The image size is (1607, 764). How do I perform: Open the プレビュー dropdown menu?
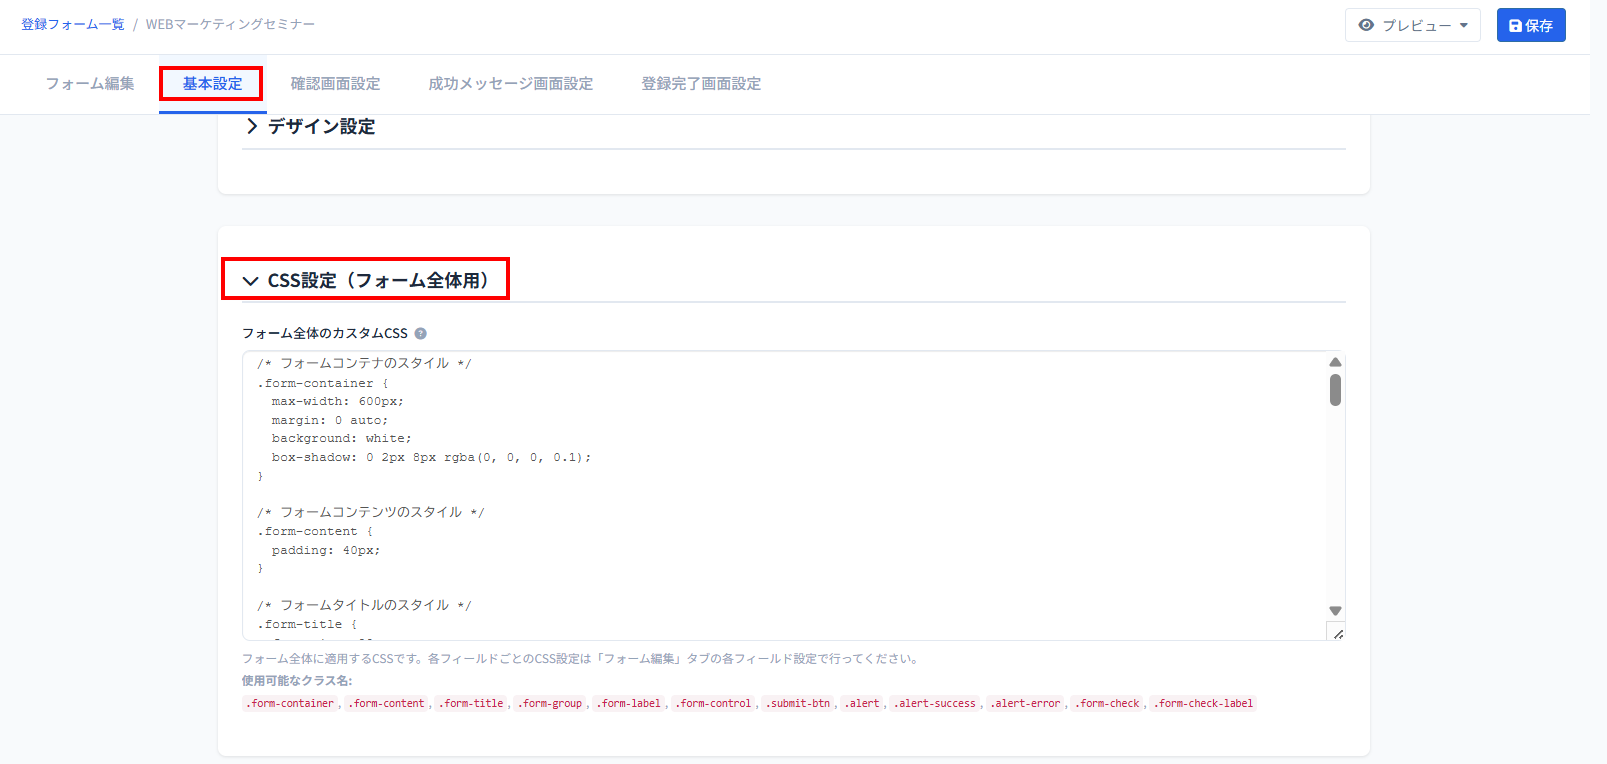click(x=1412, y=26)
